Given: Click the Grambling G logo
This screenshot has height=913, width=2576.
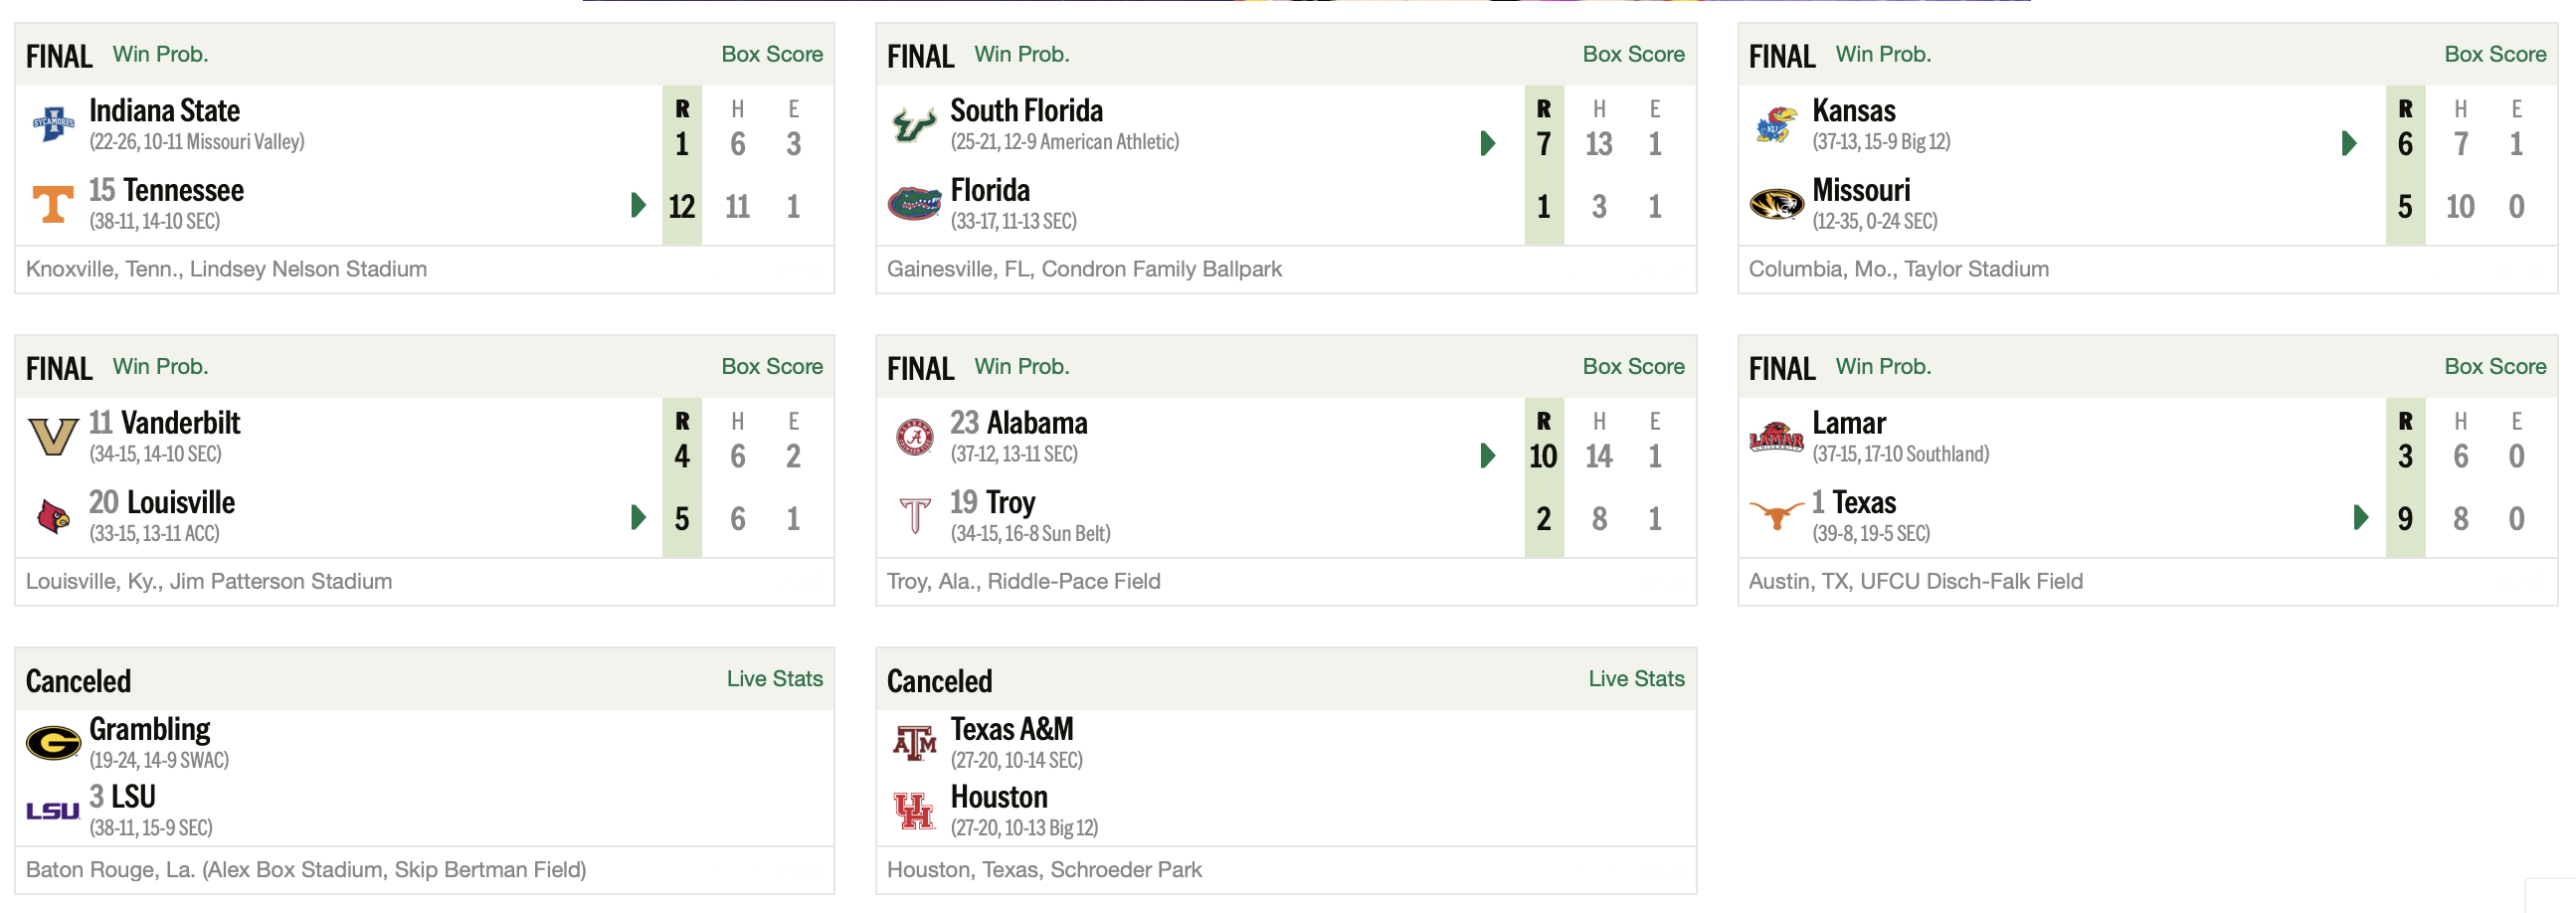Looking at the screenshot, I should tap(53, 743).
